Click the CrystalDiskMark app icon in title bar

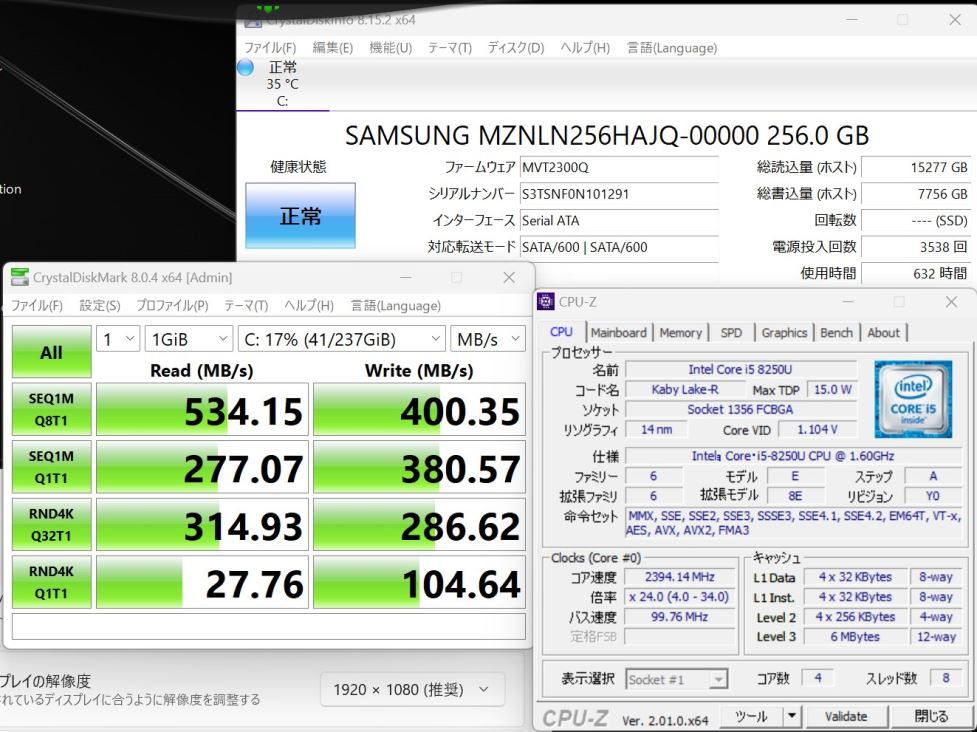(x=20, y=277)
